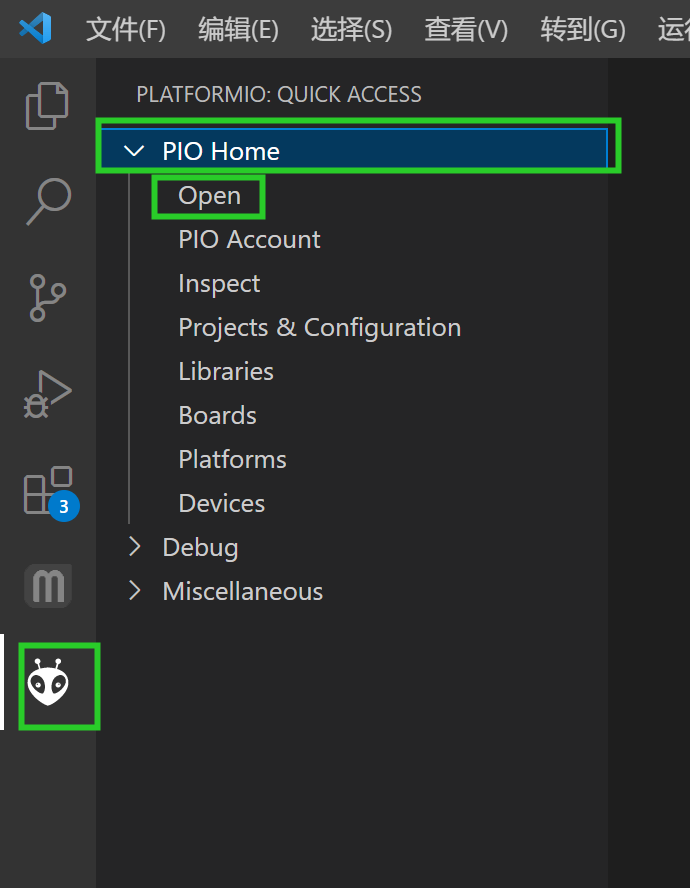Screen dimensions: 690x888
Task: Open the Source Control view icon
Action: pos(47,299)
